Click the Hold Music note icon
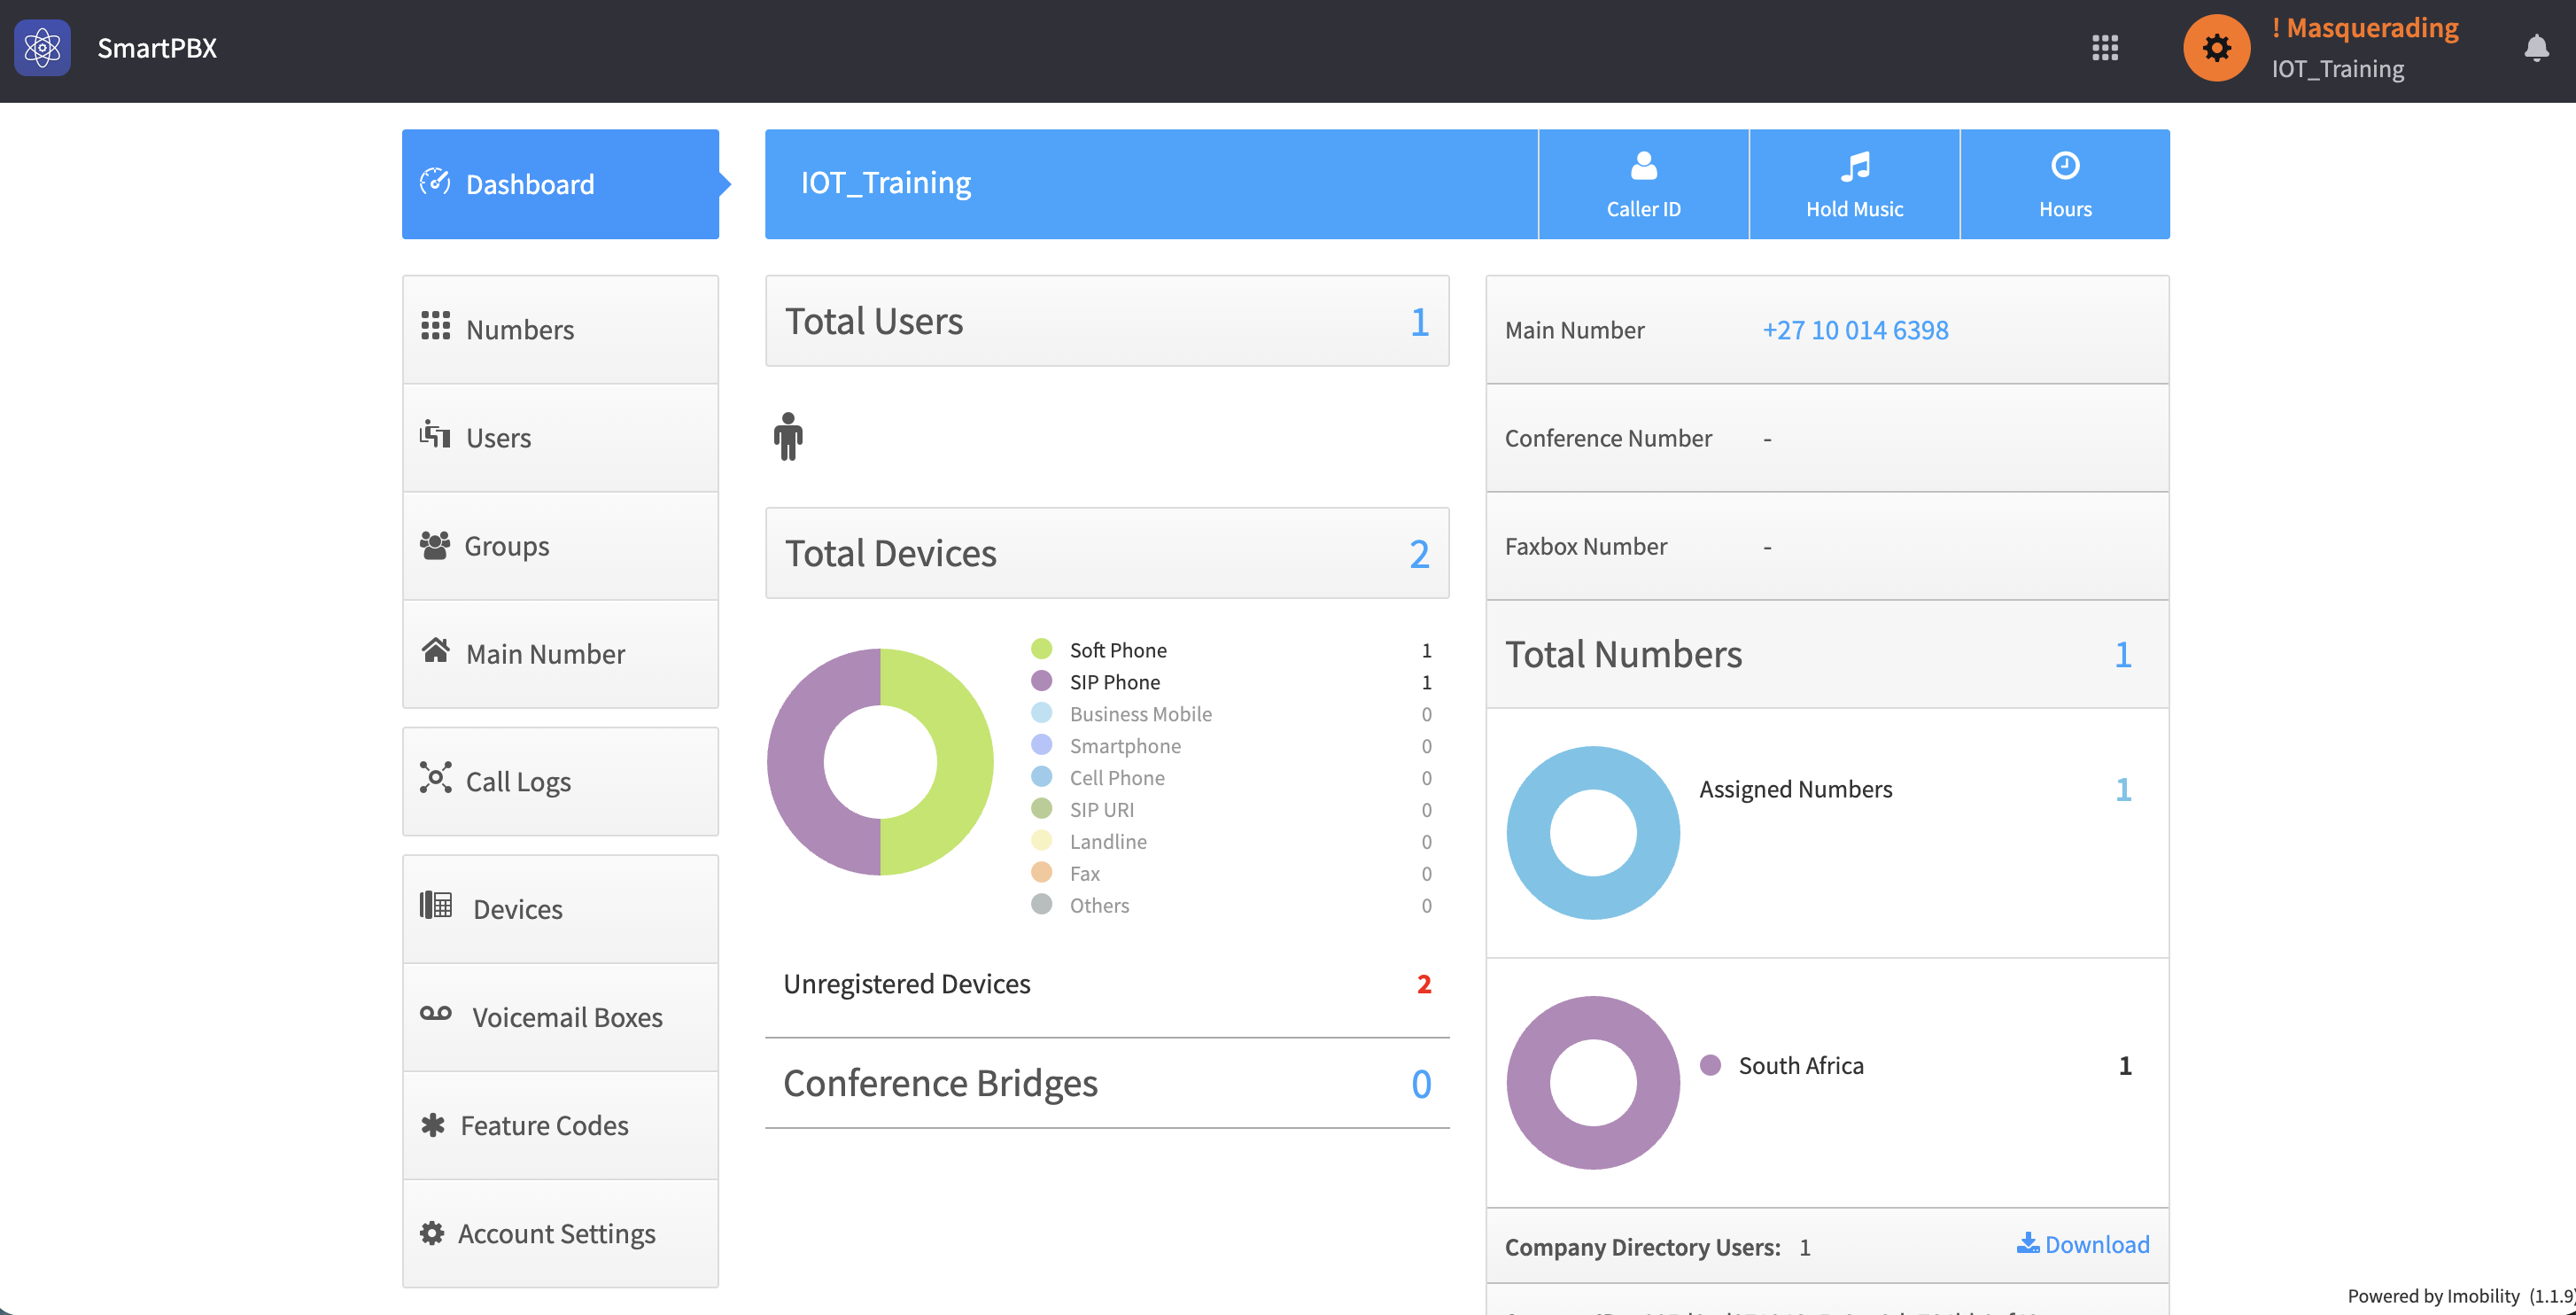Screen dimensions: 2576x1315 coord(1855,166)
